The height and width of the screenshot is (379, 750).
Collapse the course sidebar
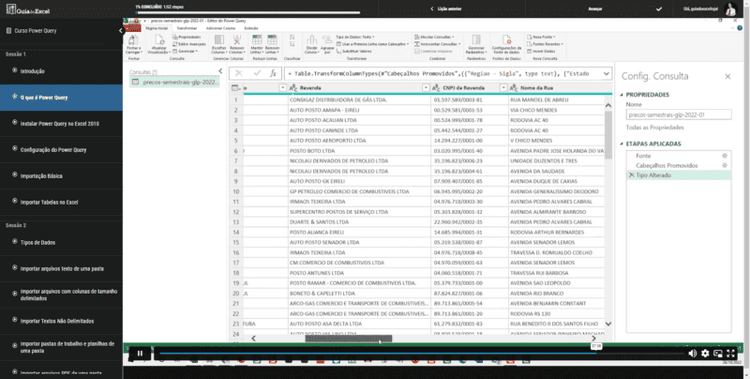[121, 31]
